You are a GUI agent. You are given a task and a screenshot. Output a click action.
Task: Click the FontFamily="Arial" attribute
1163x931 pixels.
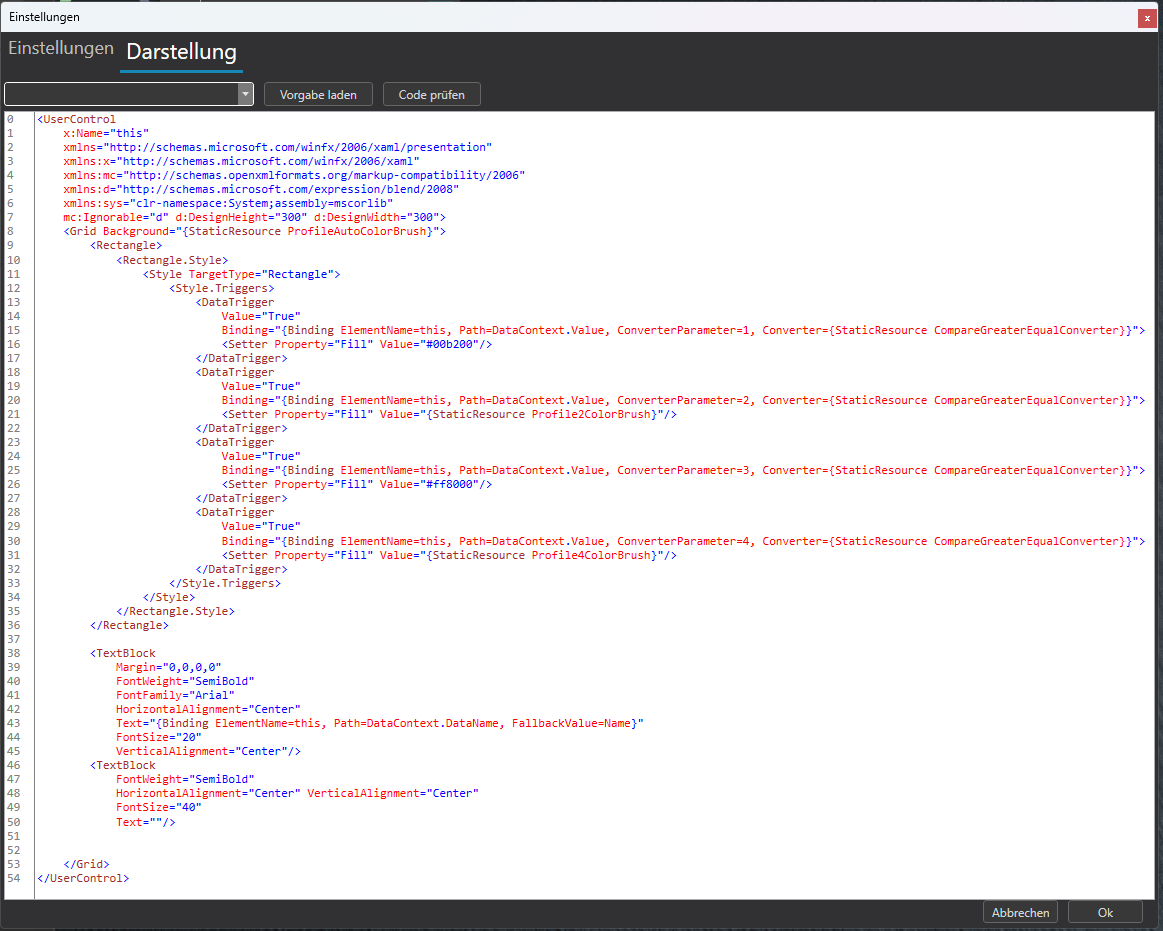[x=175, y=695]
